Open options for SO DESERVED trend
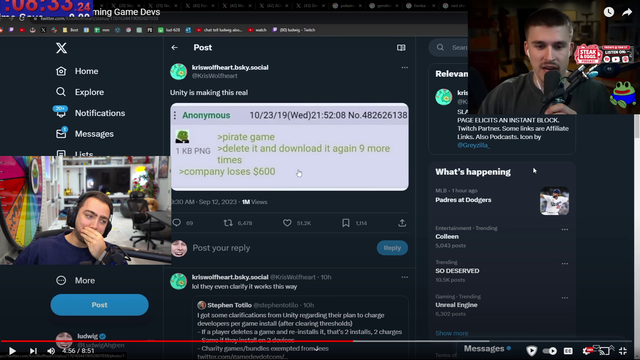Image resolution: width=640 pixels, height=360 pixels. pos(564,264)
